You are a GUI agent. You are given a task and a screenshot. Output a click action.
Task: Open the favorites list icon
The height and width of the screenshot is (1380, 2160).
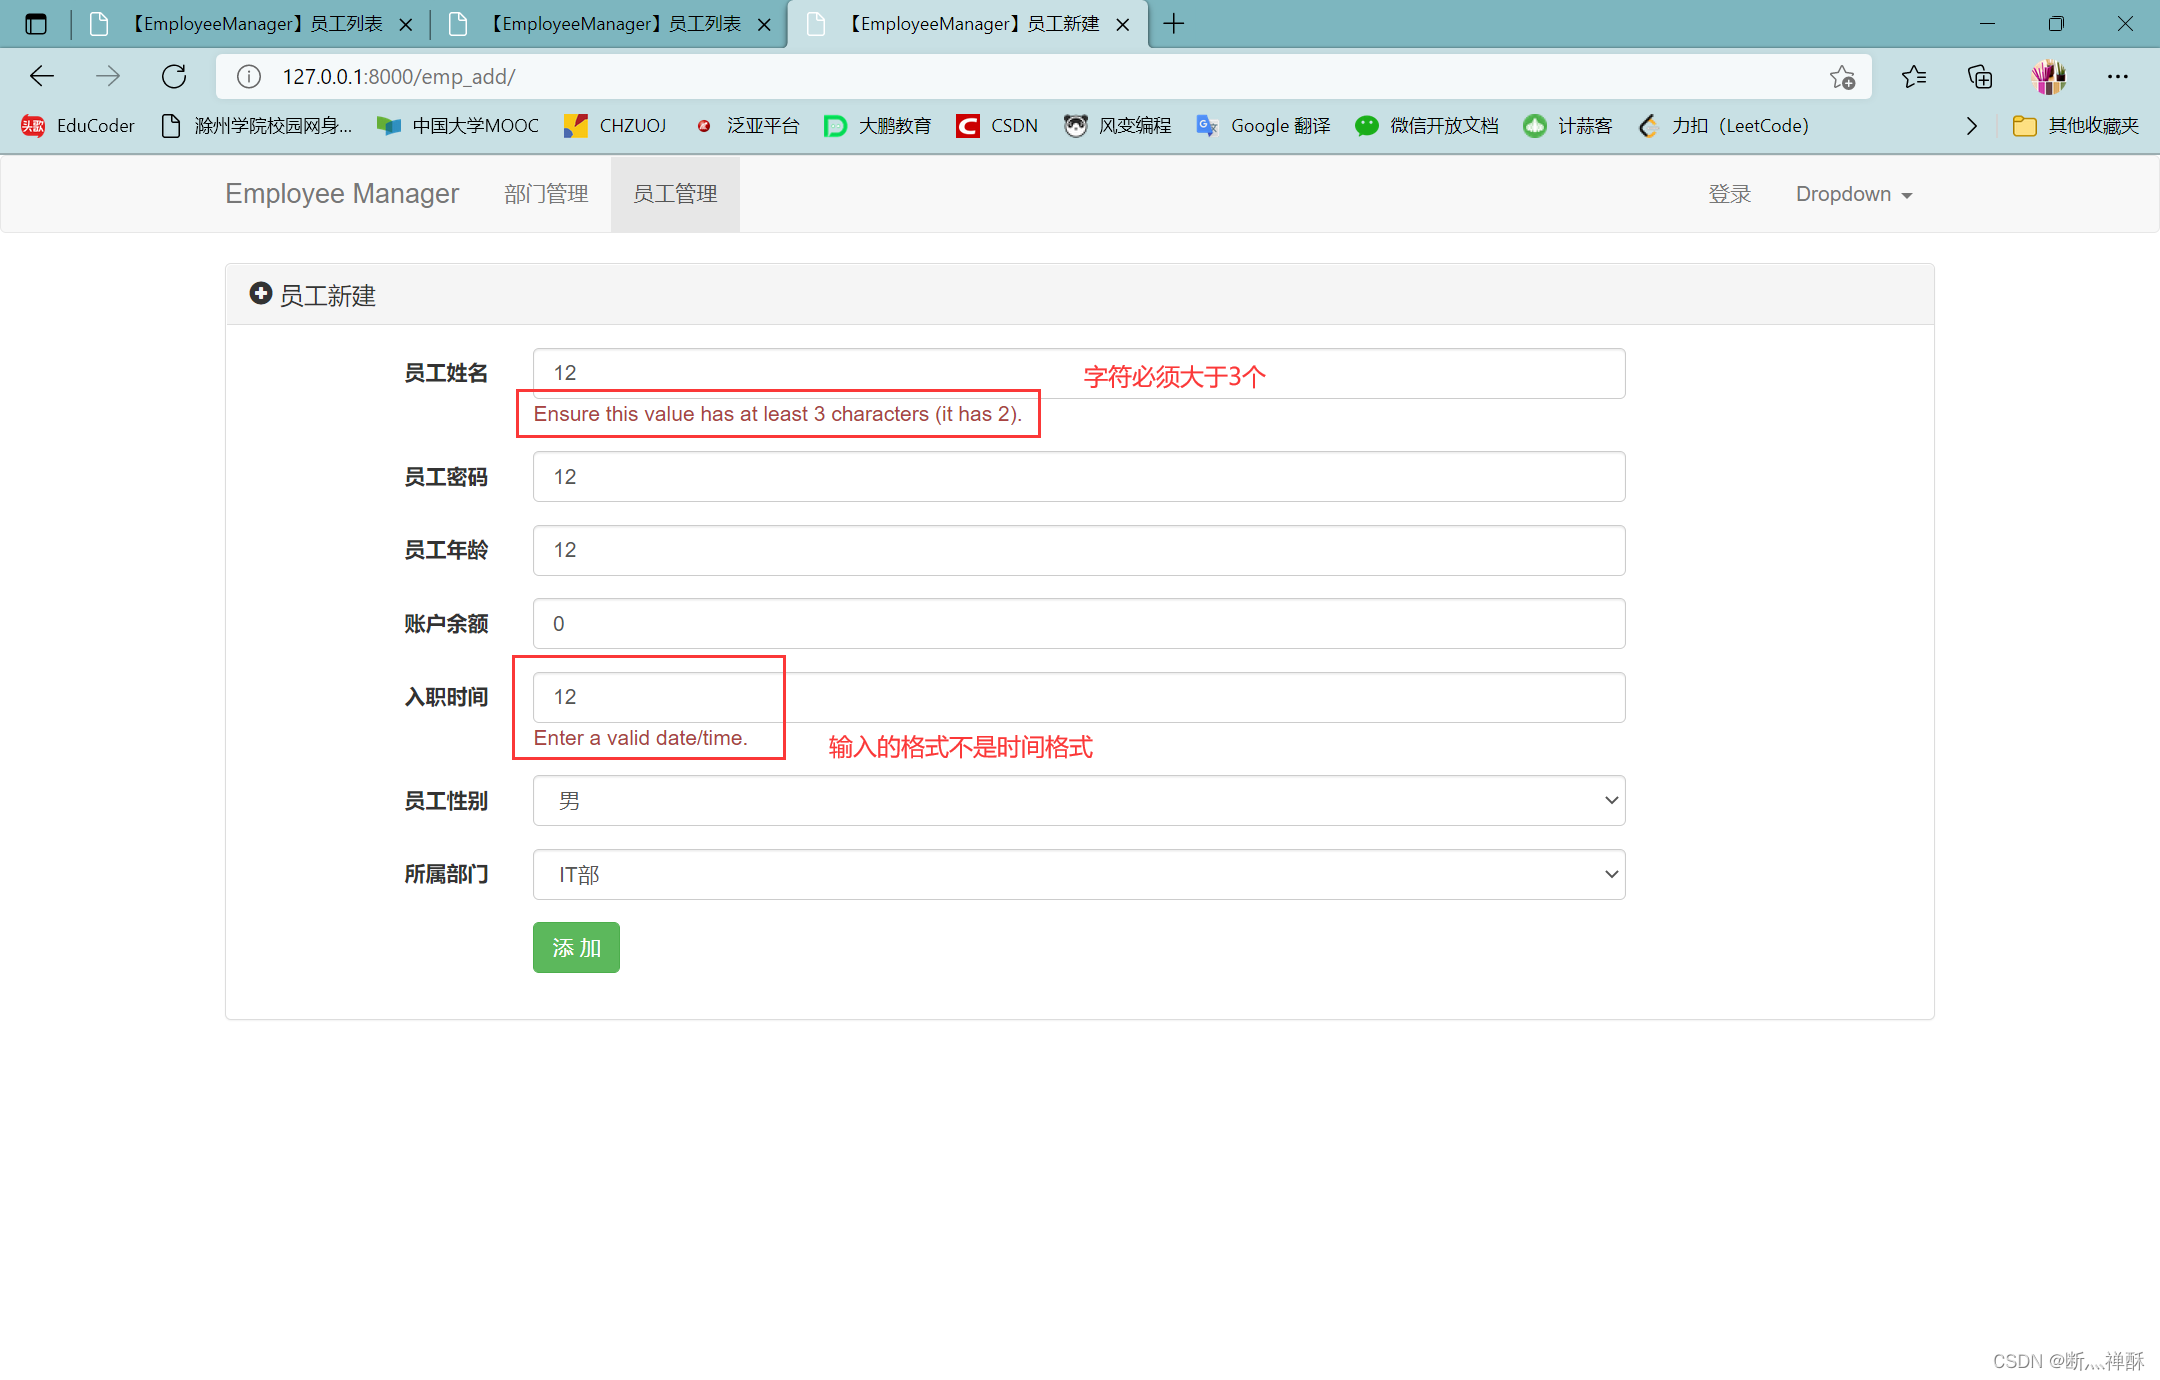tap(1914, 77)
